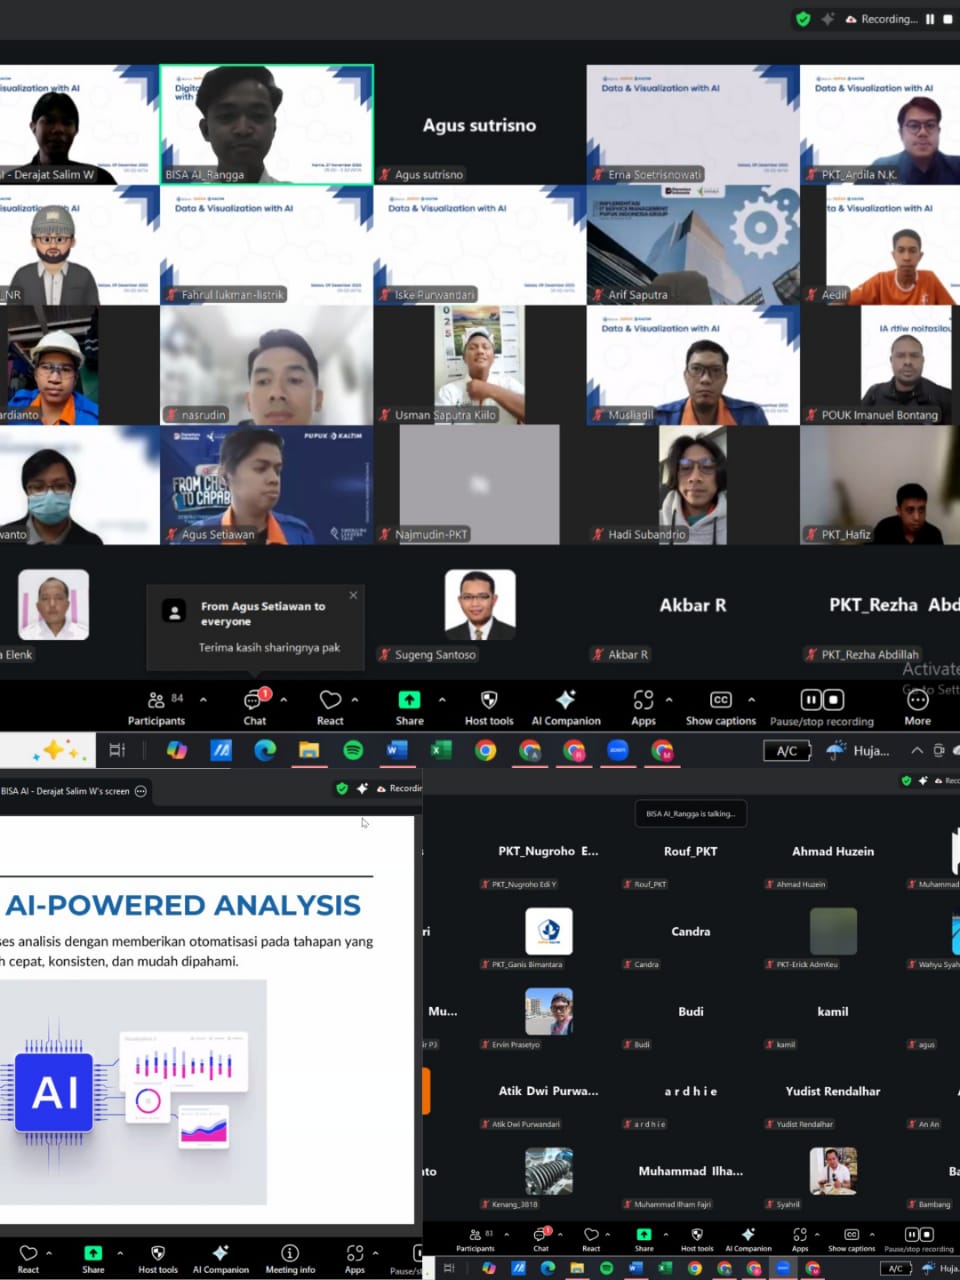Open File Explorer from the upper taskbar
This screenshot has width=960, height=1280.
click(309, 750)
